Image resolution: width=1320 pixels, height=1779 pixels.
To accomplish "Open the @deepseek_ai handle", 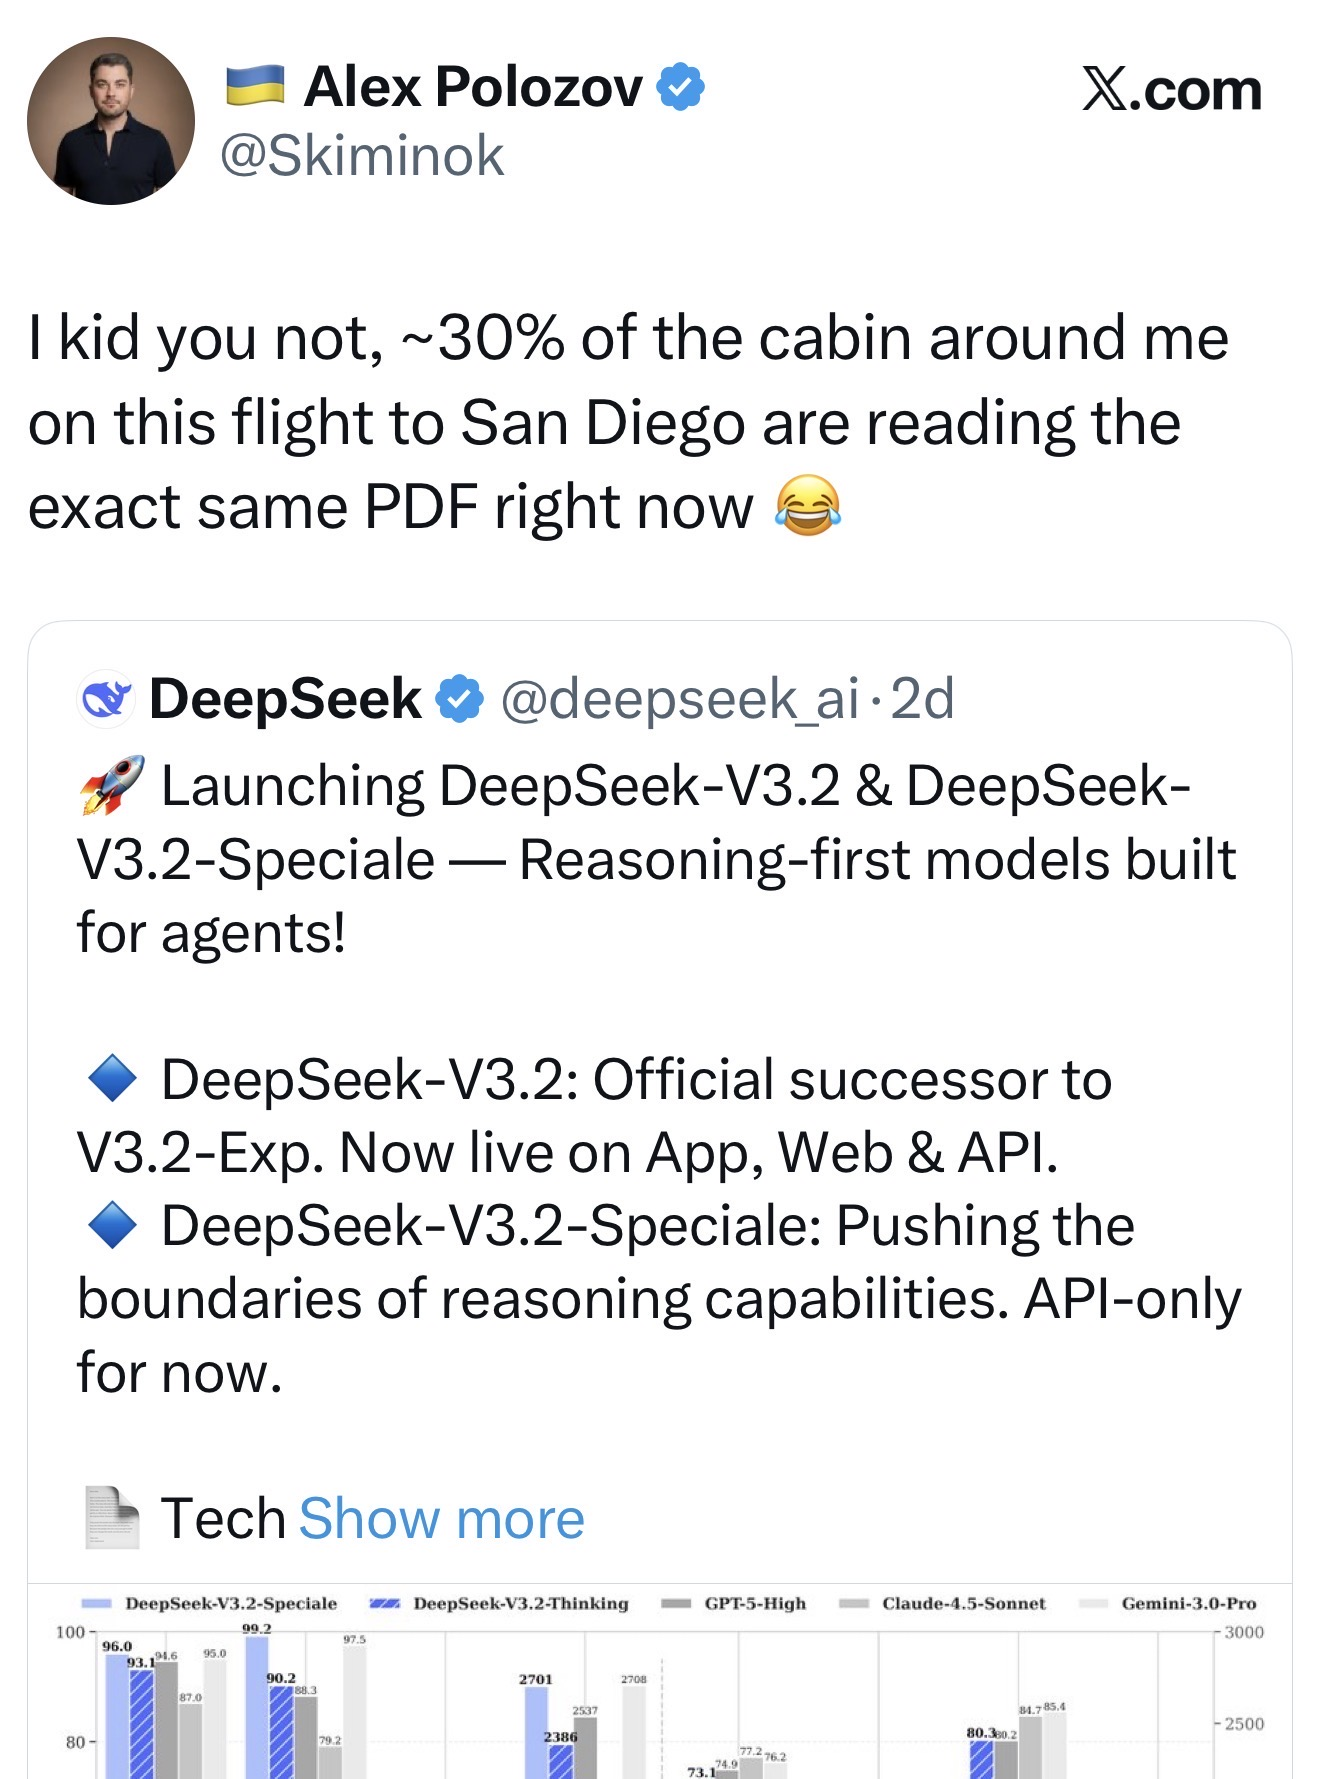I will 679,698.
